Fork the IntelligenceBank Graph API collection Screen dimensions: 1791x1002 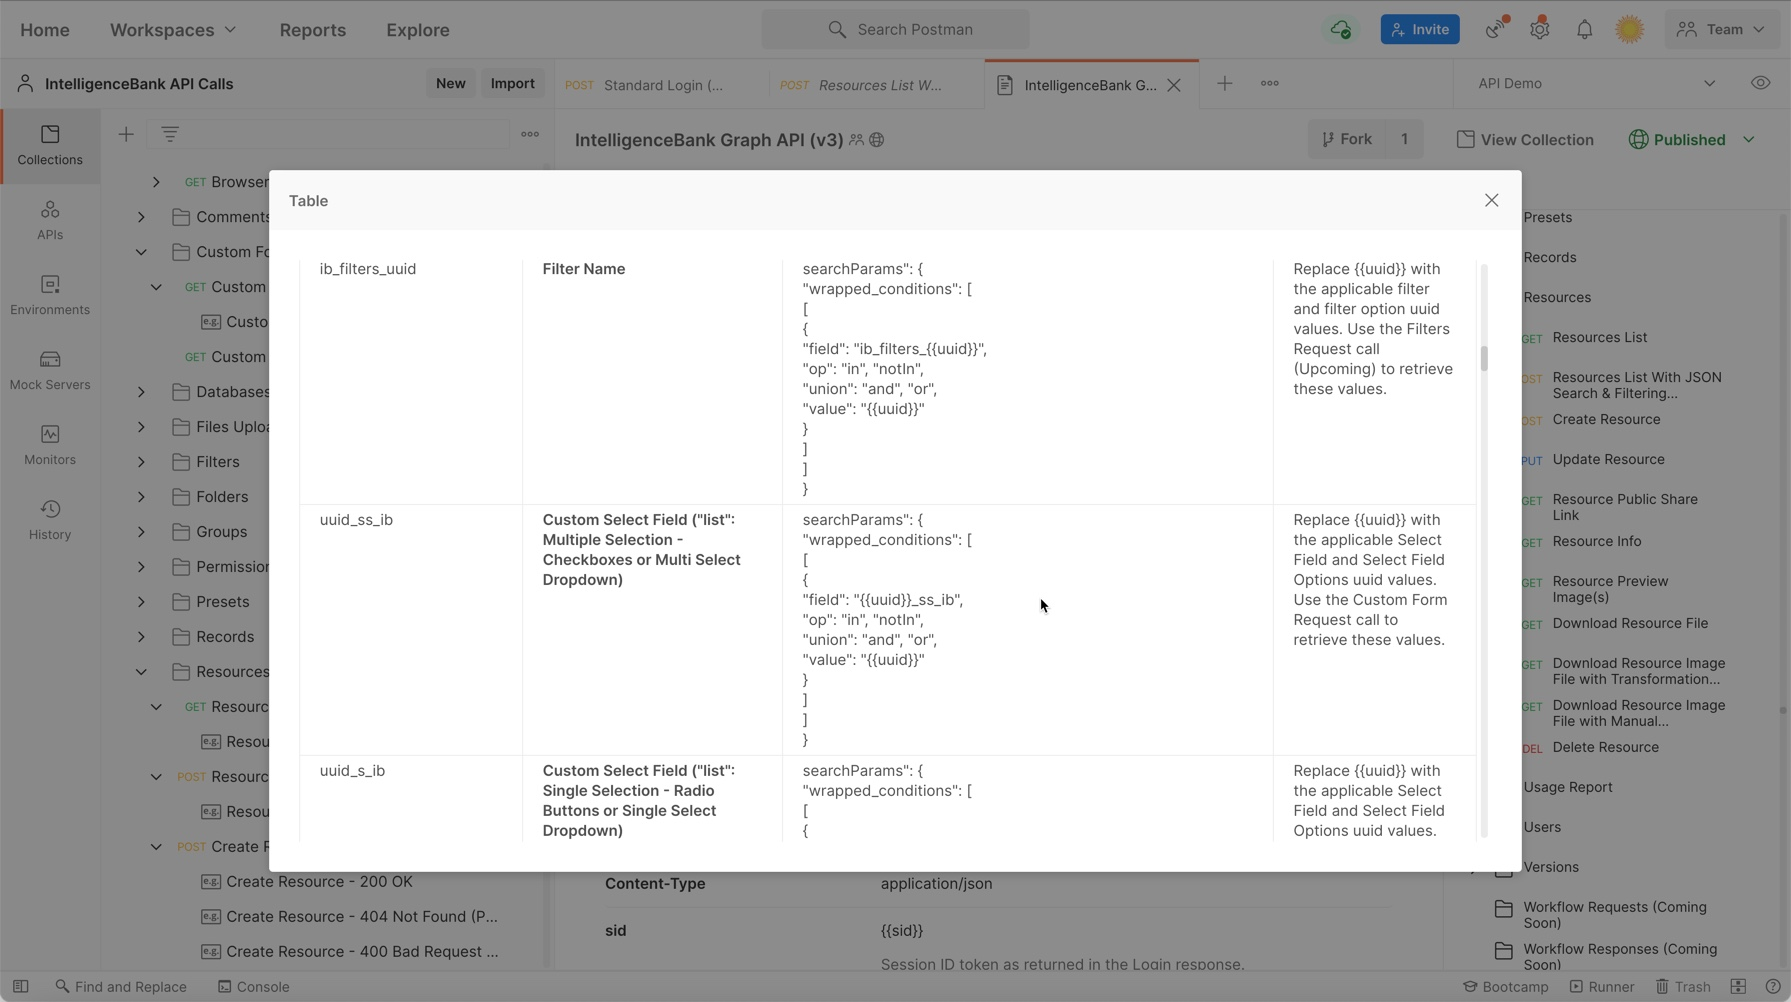[1348, 140]
